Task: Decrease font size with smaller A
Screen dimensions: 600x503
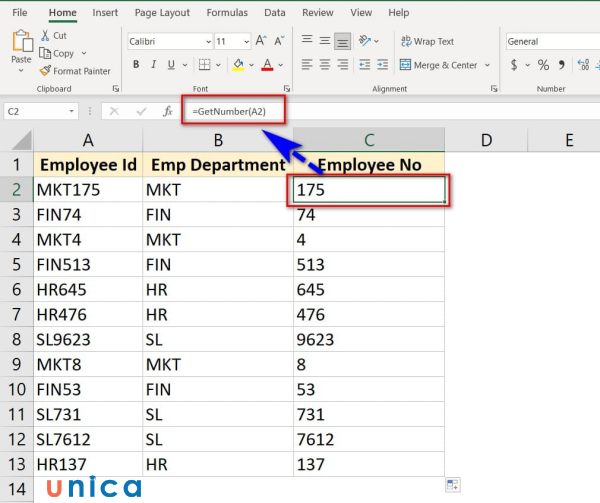Action: (x=279, y=41)
